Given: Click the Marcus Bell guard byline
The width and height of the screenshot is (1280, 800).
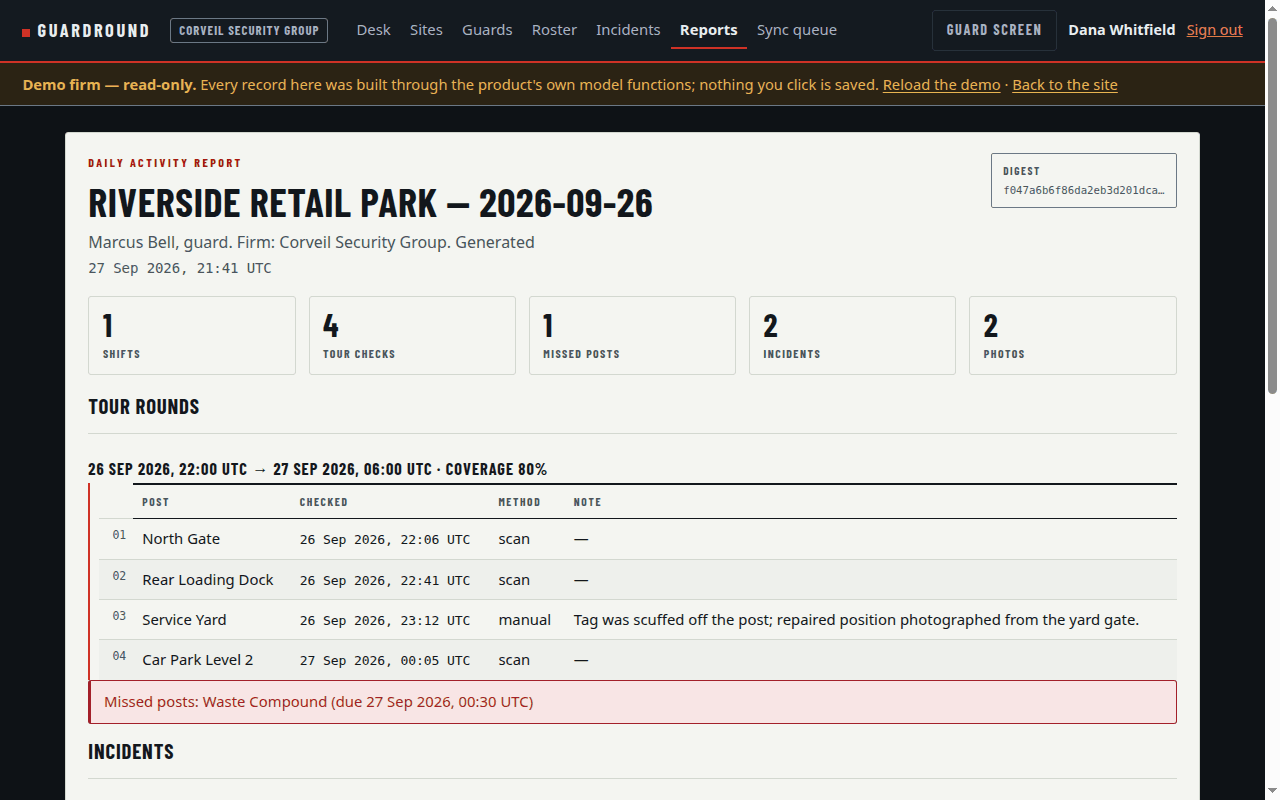Looking at the screenshot, I should 311,242.
